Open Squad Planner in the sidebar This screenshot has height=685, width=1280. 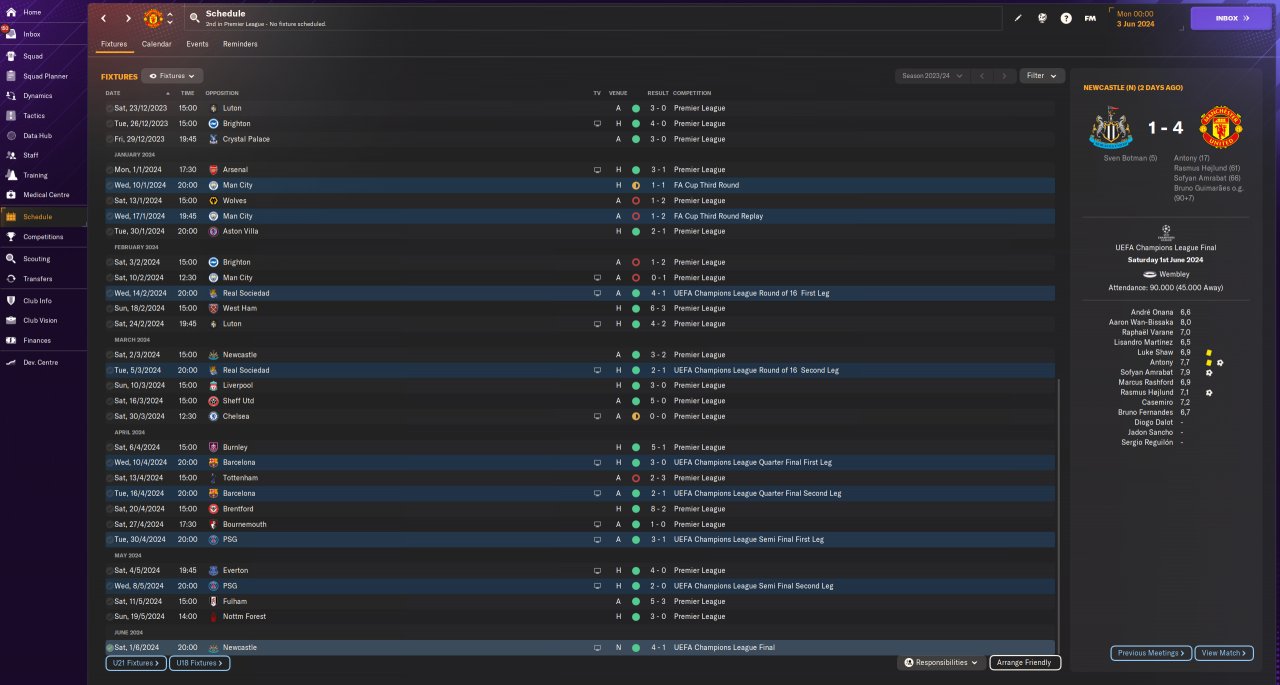45,76
